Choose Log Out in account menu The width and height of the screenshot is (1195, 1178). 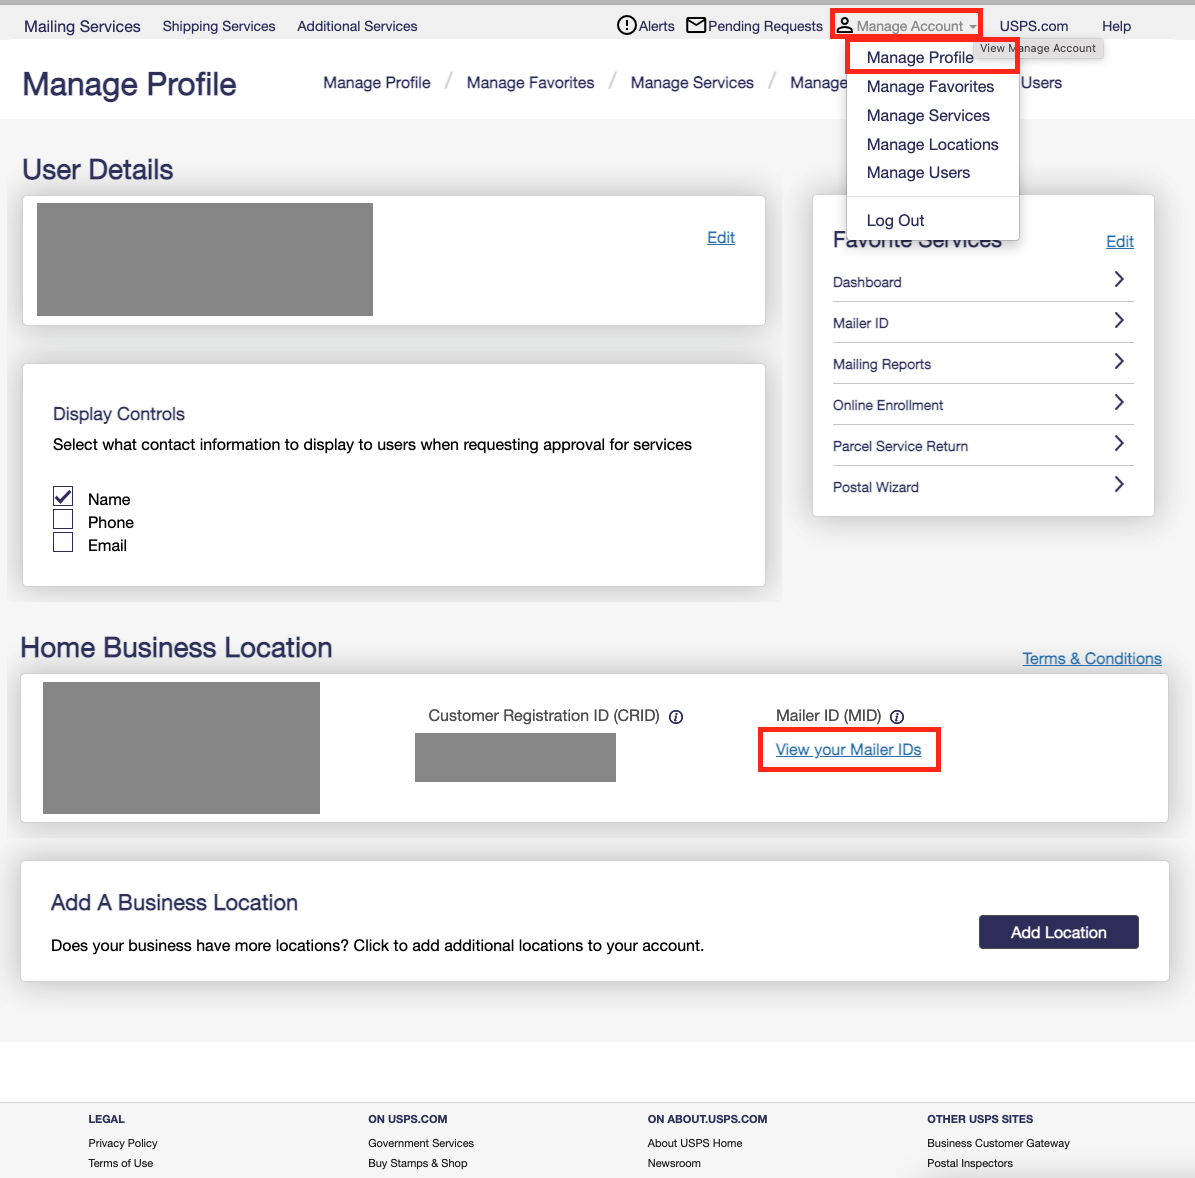tap(895, 220)
